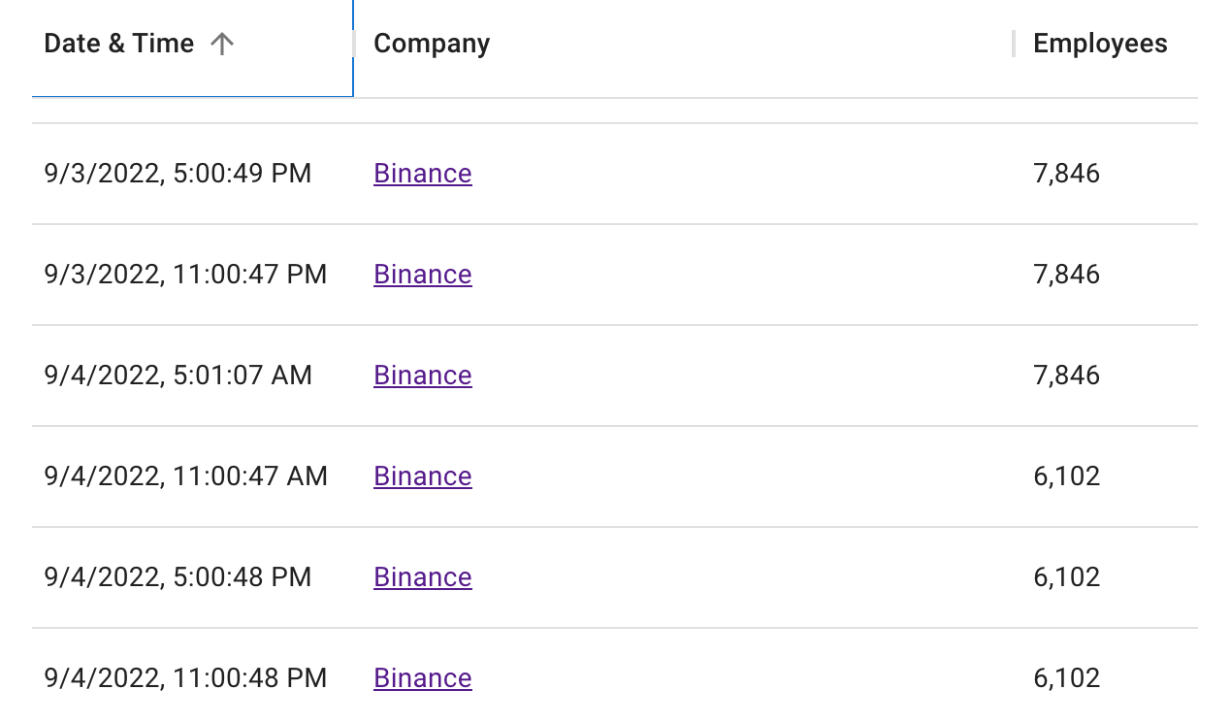Open Binance link for 9/4/2022 5:00:48 PM

click(423, 578)
